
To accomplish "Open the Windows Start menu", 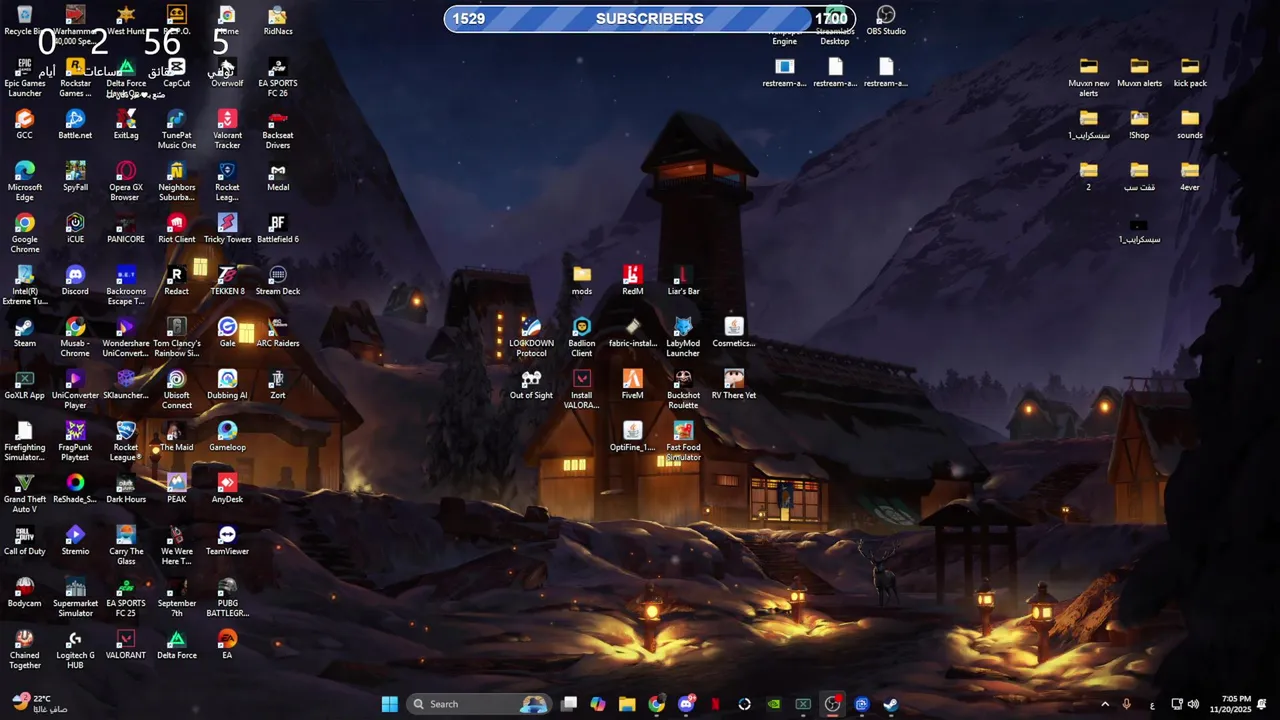I will [x=390, y=704].
